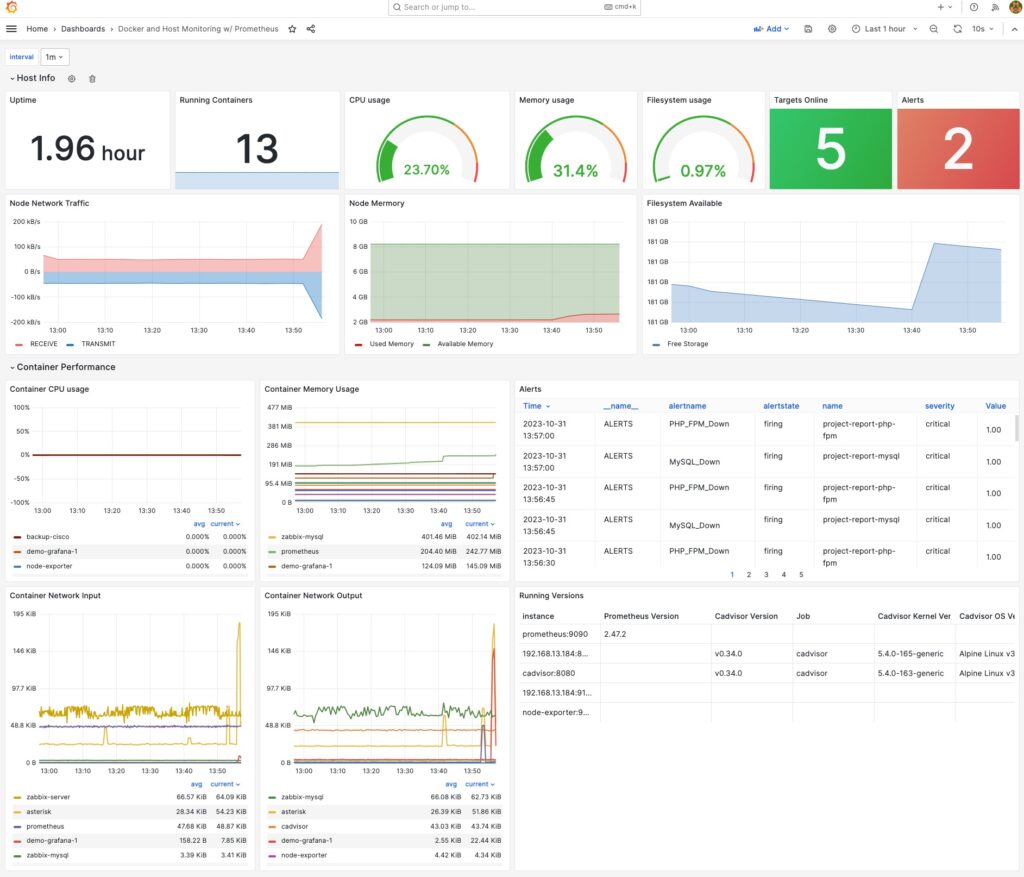The width and height of the screenshot is (1024, 877).
Task: Refresh the dashboard now
Action: pyautogui.click(x=957, y=29)
